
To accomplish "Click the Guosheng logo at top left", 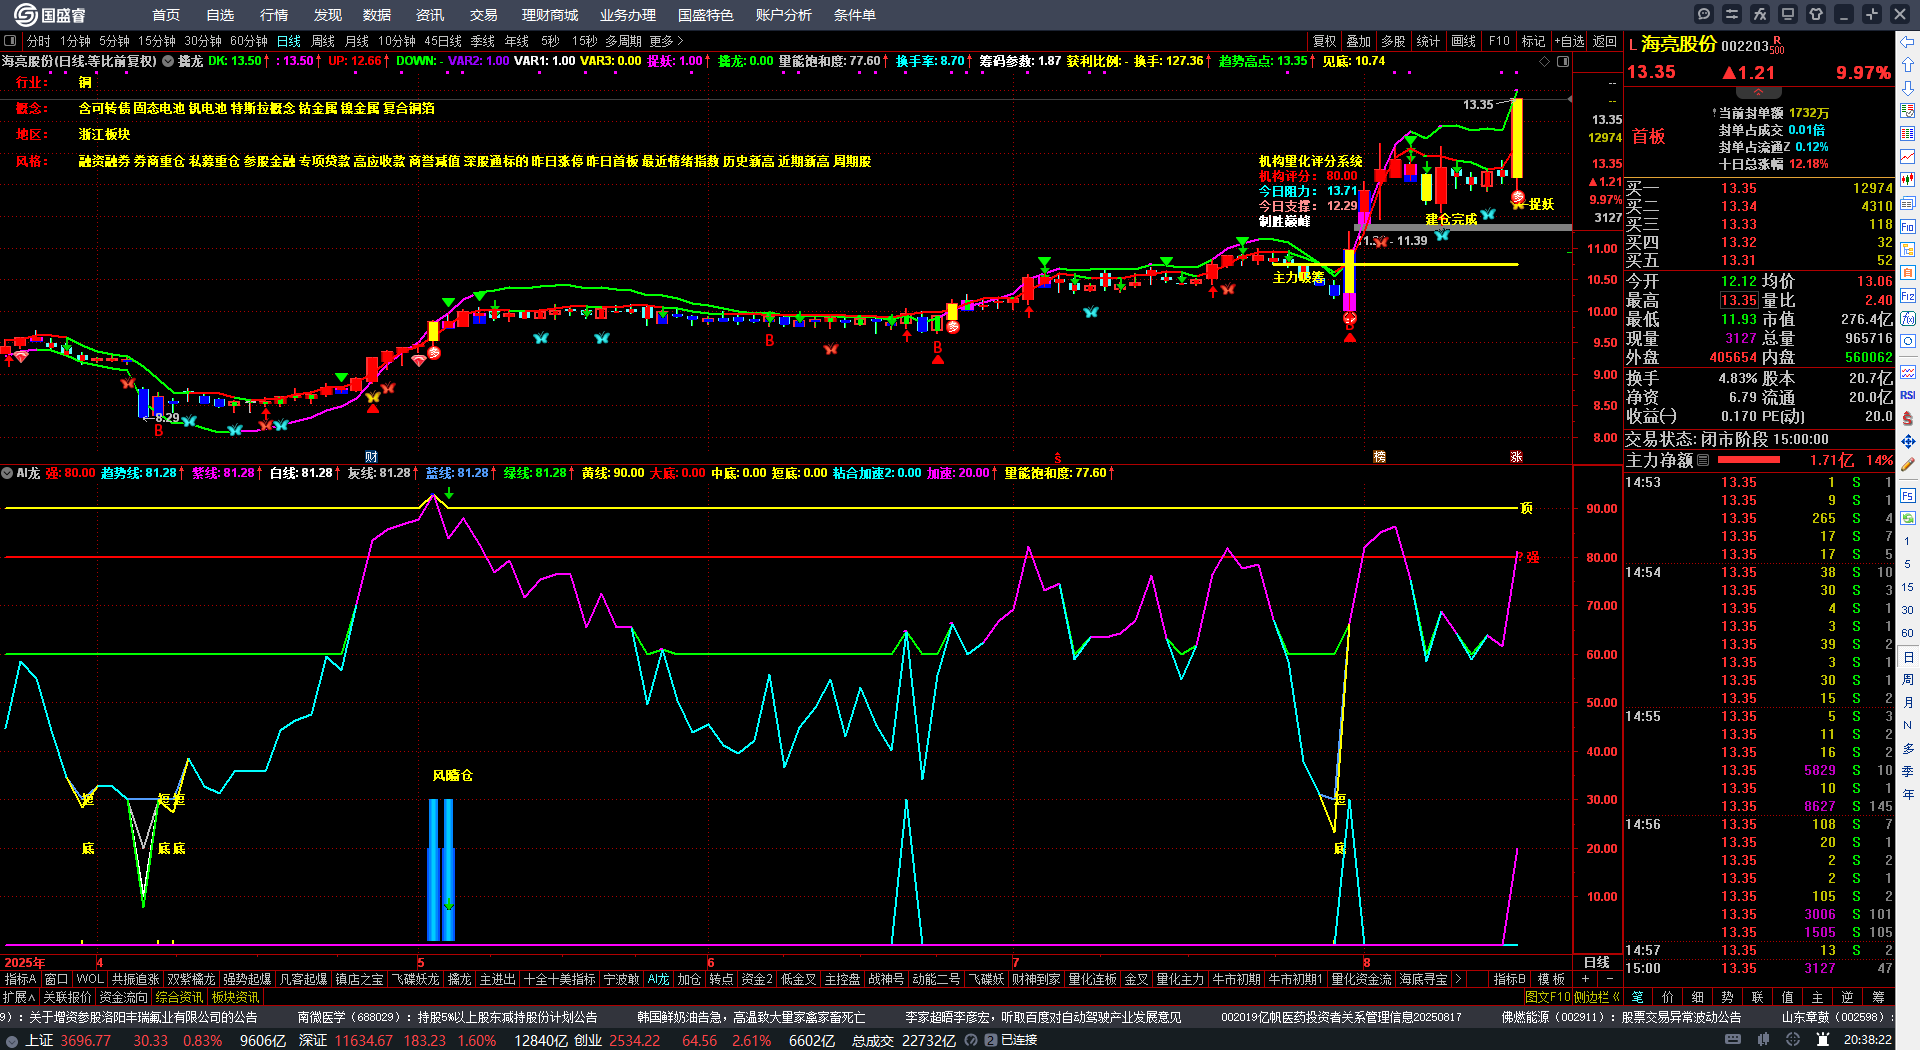I will coord(49,14).
